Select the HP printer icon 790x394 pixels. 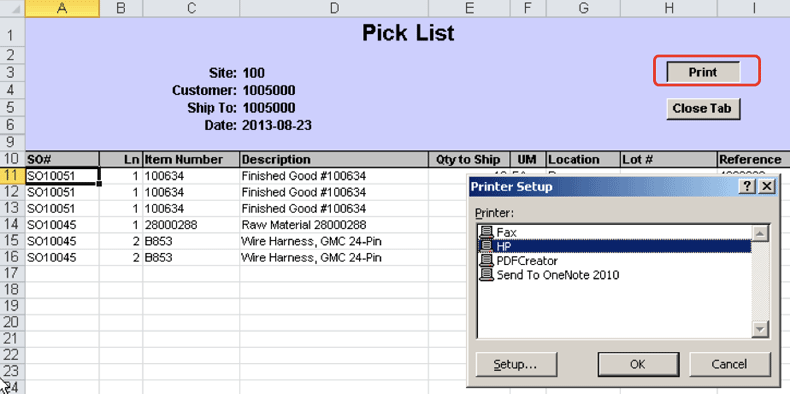[x=486, y=246]
